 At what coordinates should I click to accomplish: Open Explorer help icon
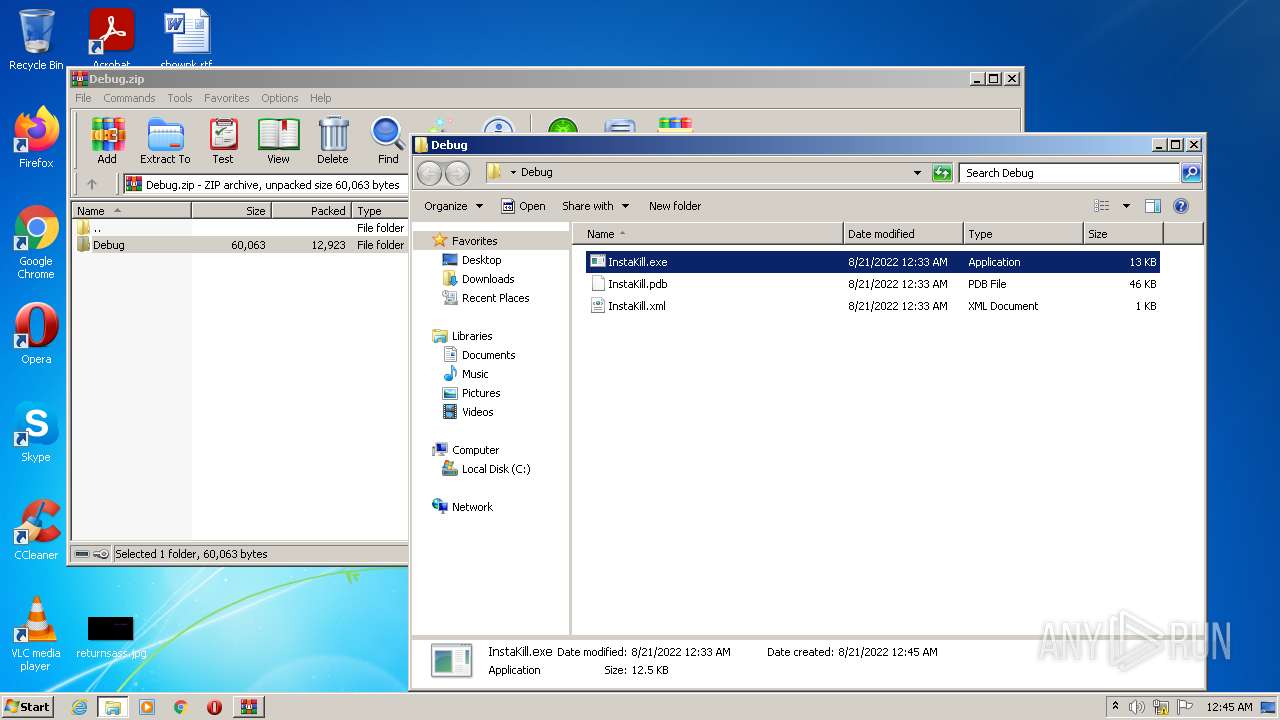click(1180, 206)
